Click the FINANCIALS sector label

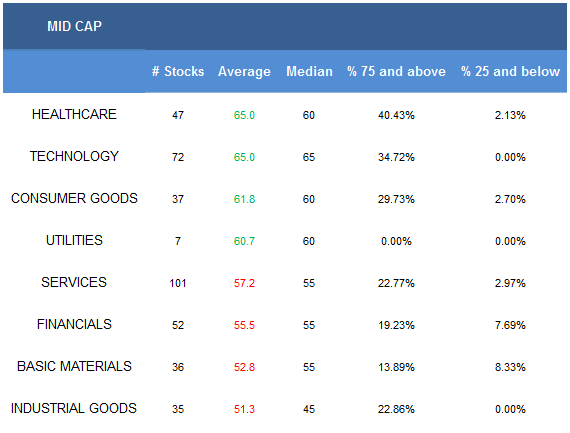coord(74,324)
